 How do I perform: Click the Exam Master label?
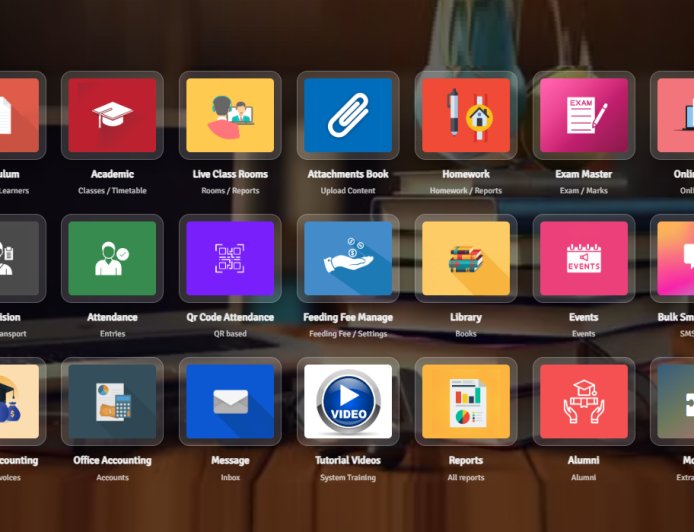tap(584, 174)
